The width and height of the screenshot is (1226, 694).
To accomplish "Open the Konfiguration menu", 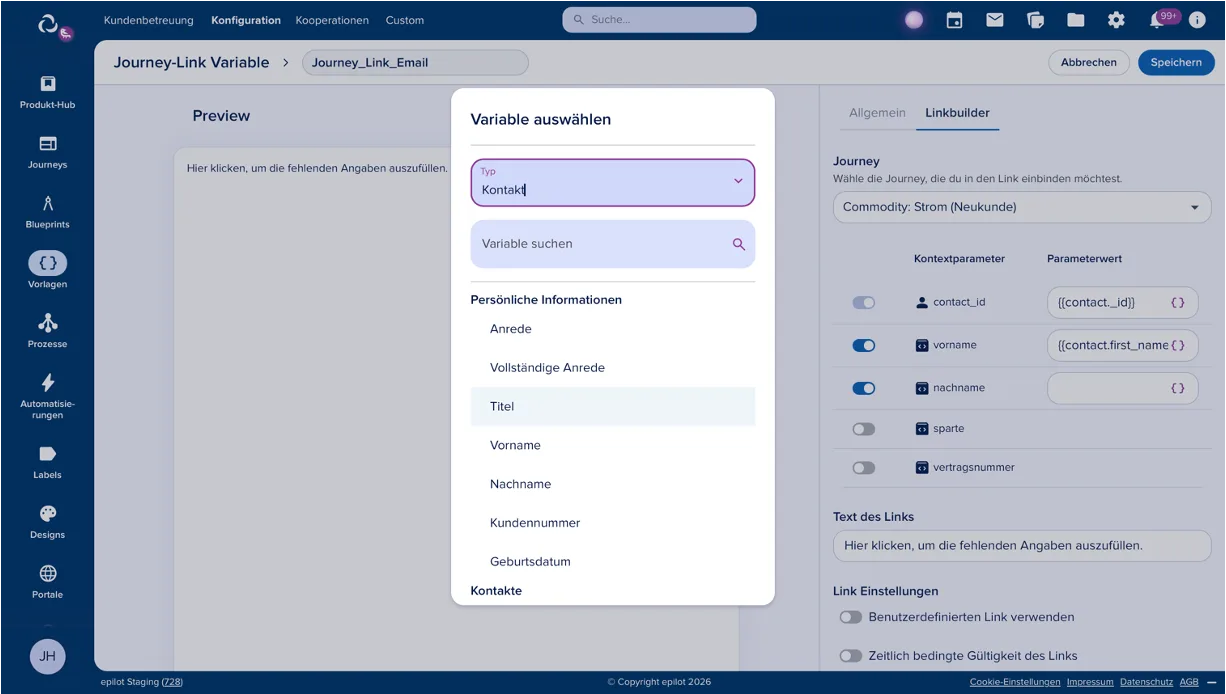I will [x=246, y=20].
